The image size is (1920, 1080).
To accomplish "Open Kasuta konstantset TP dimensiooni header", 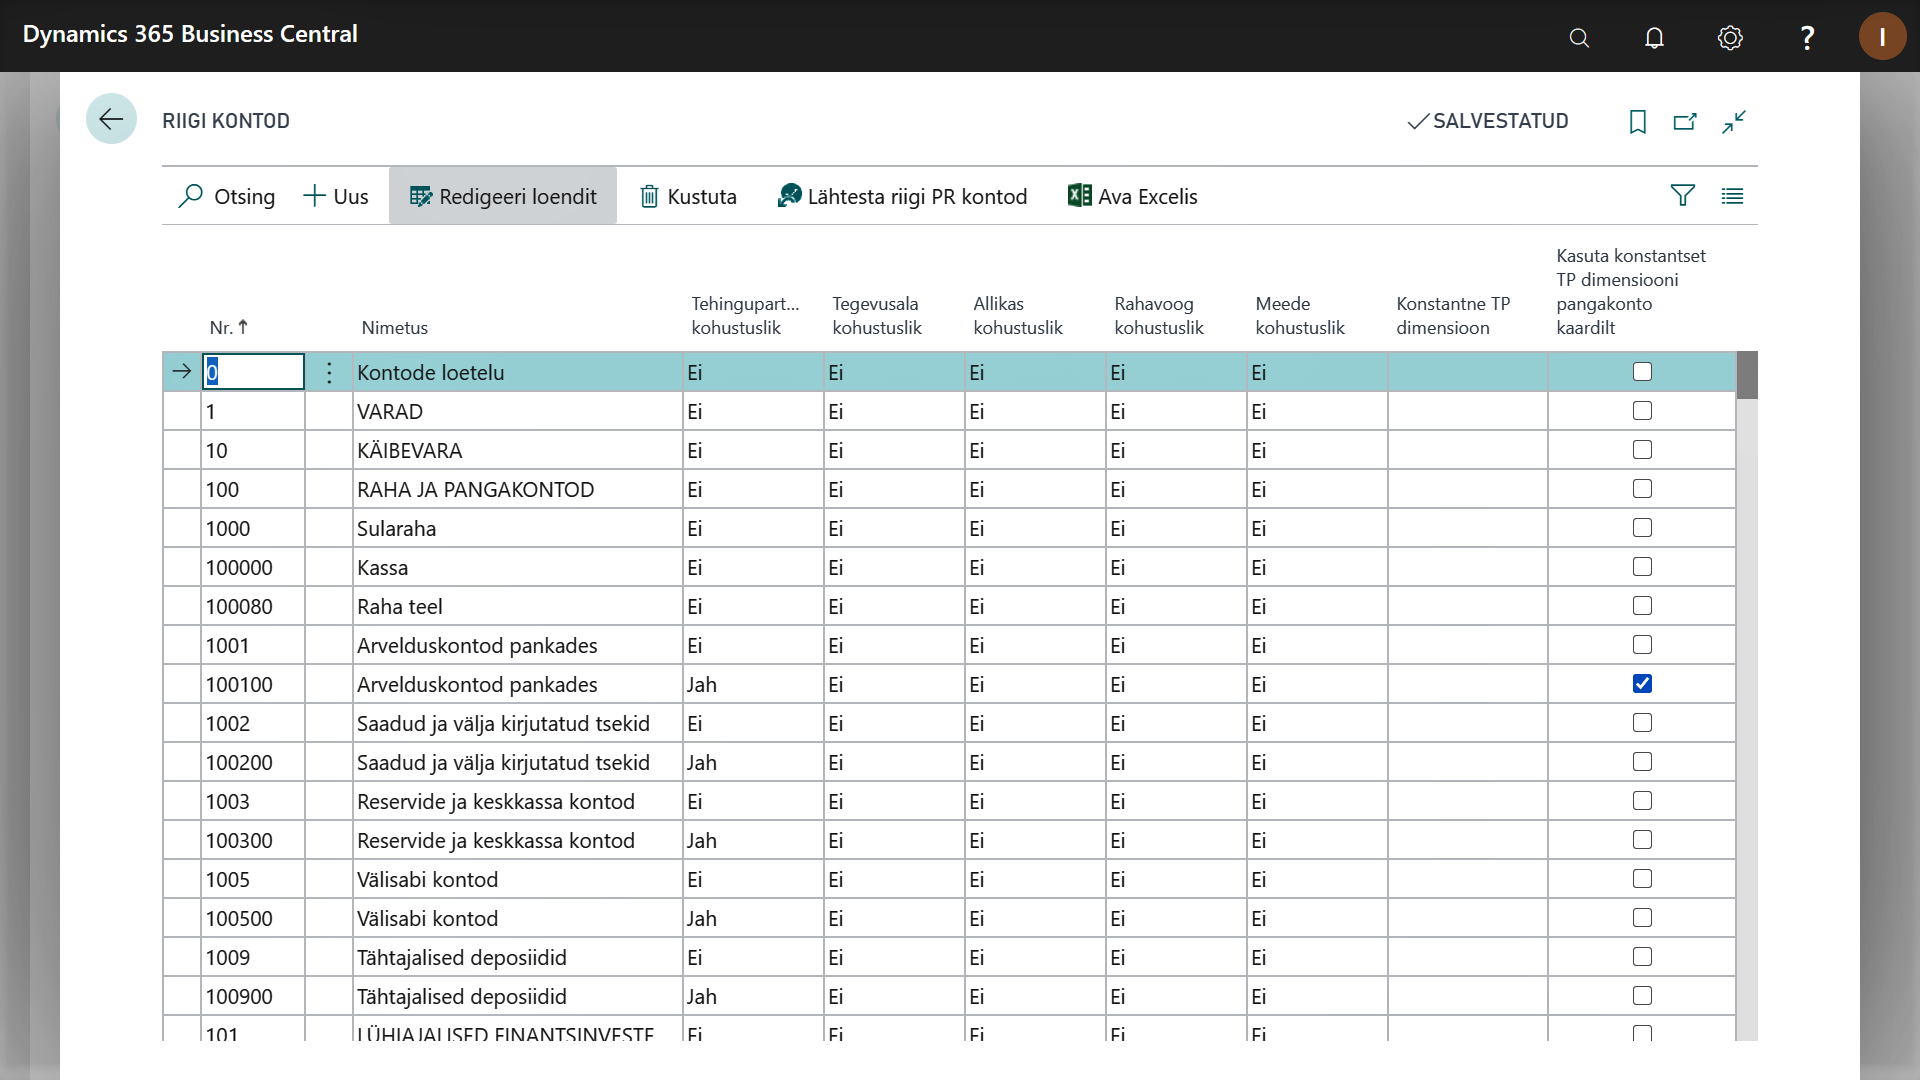I will click(x=1631, y=291).
